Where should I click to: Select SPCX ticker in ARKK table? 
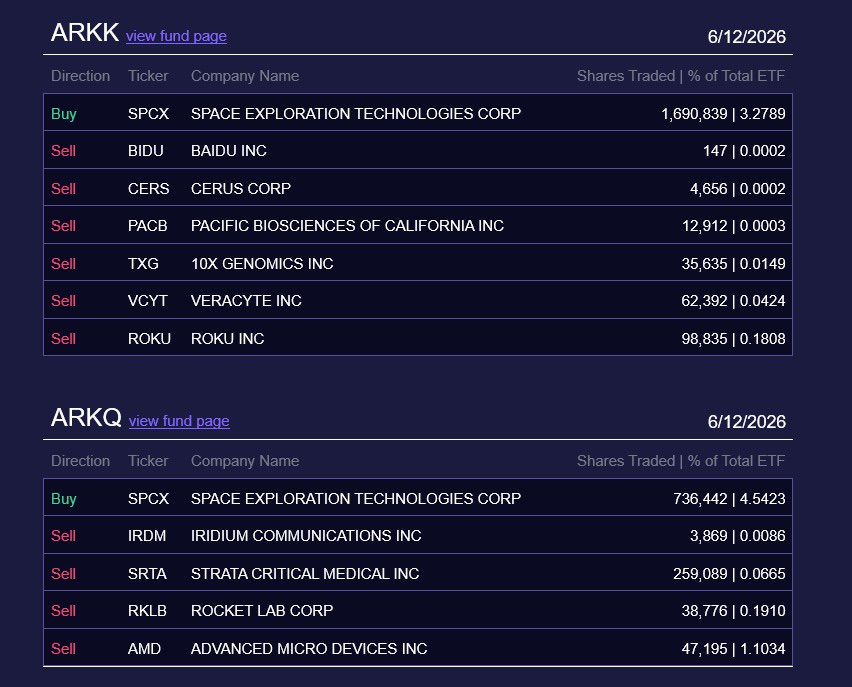tap(148, 114)
